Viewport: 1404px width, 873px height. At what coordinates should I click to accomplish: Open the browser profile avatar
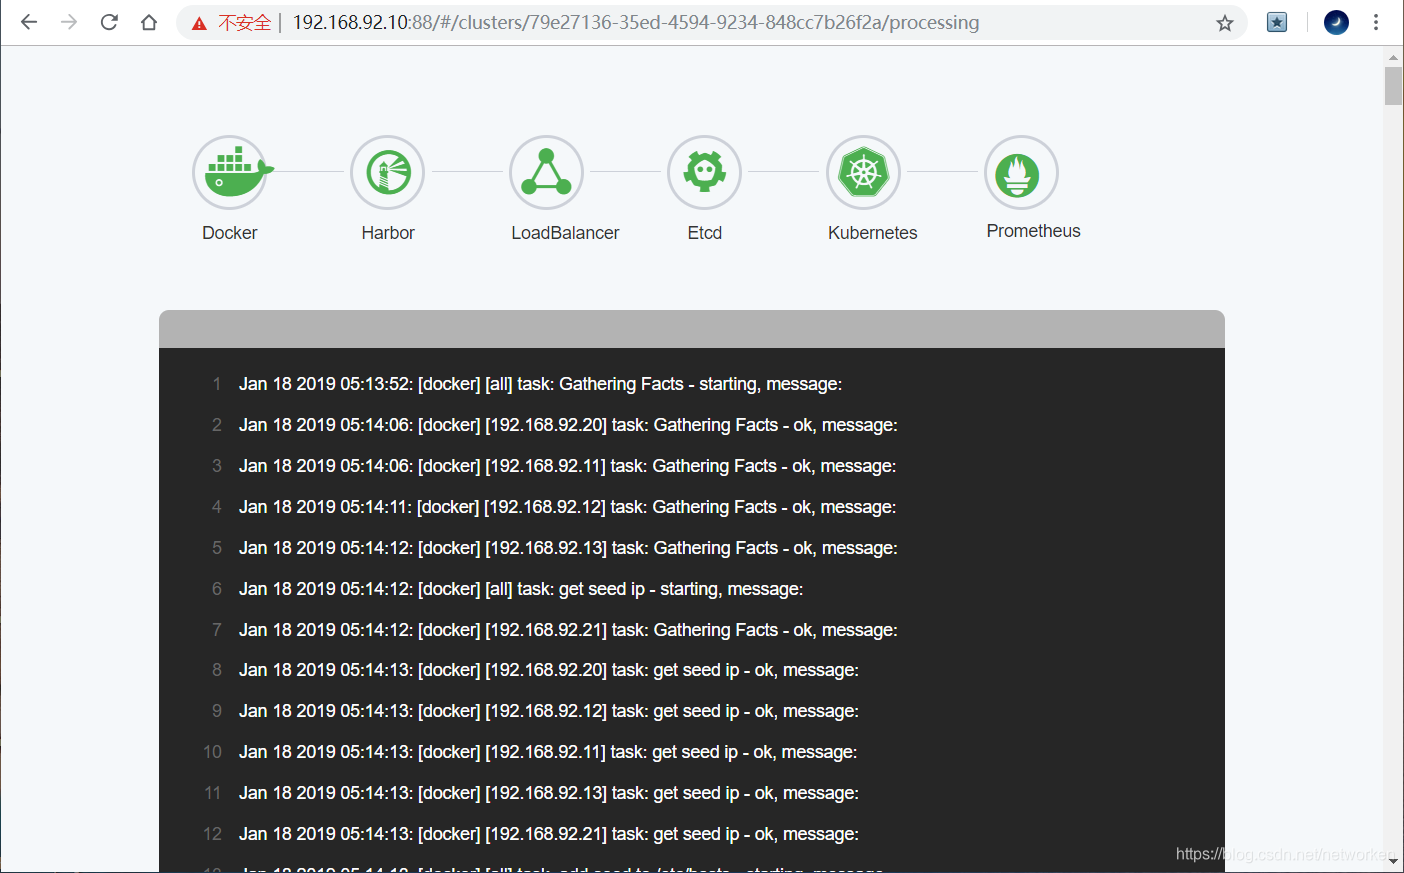[1336, 22]
